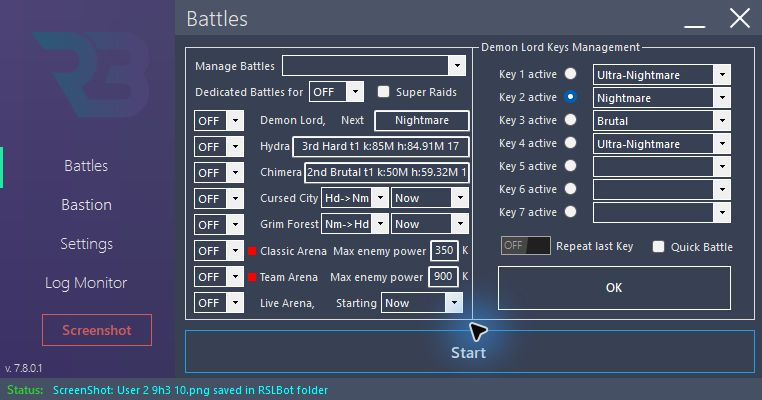Open Key 2 Nightmare difficulty dropdown
Screen dimensions: 762x400
pyautogui.click(x=661, y=98)
